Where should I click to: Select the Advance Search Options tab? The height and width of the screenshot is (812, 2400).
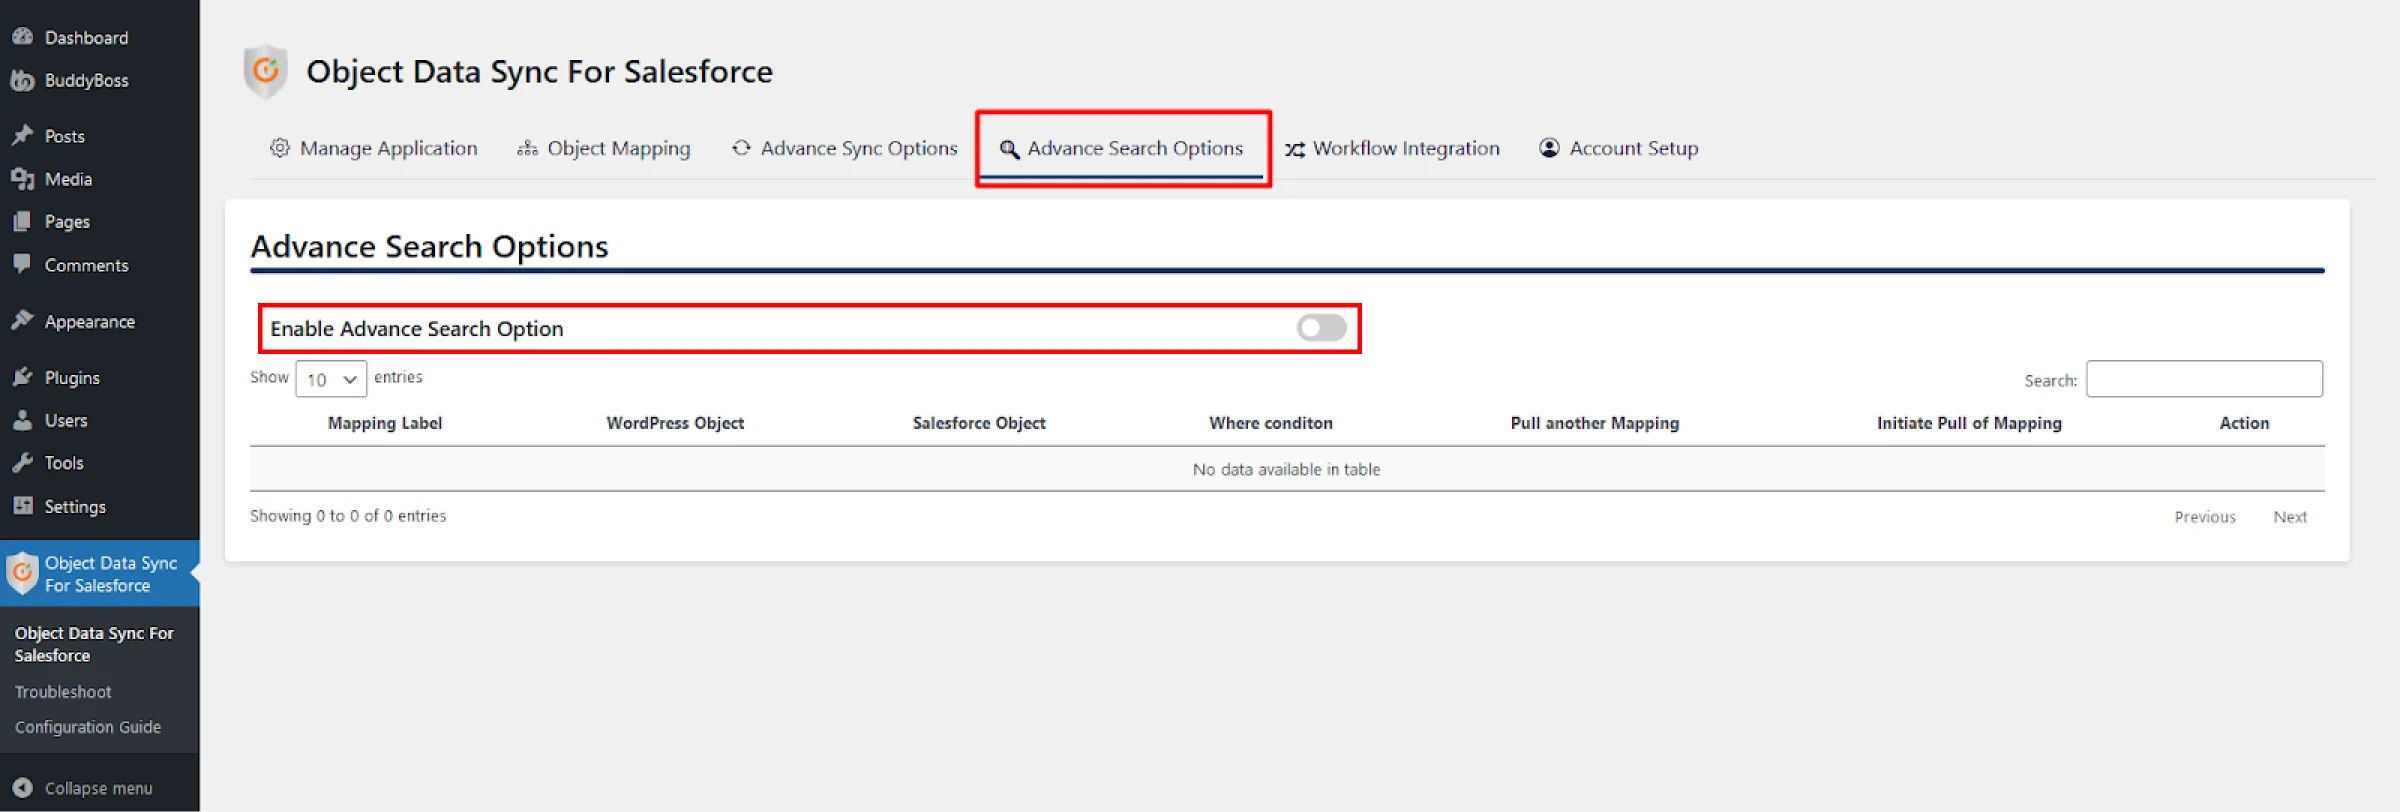click(1122, 148)
